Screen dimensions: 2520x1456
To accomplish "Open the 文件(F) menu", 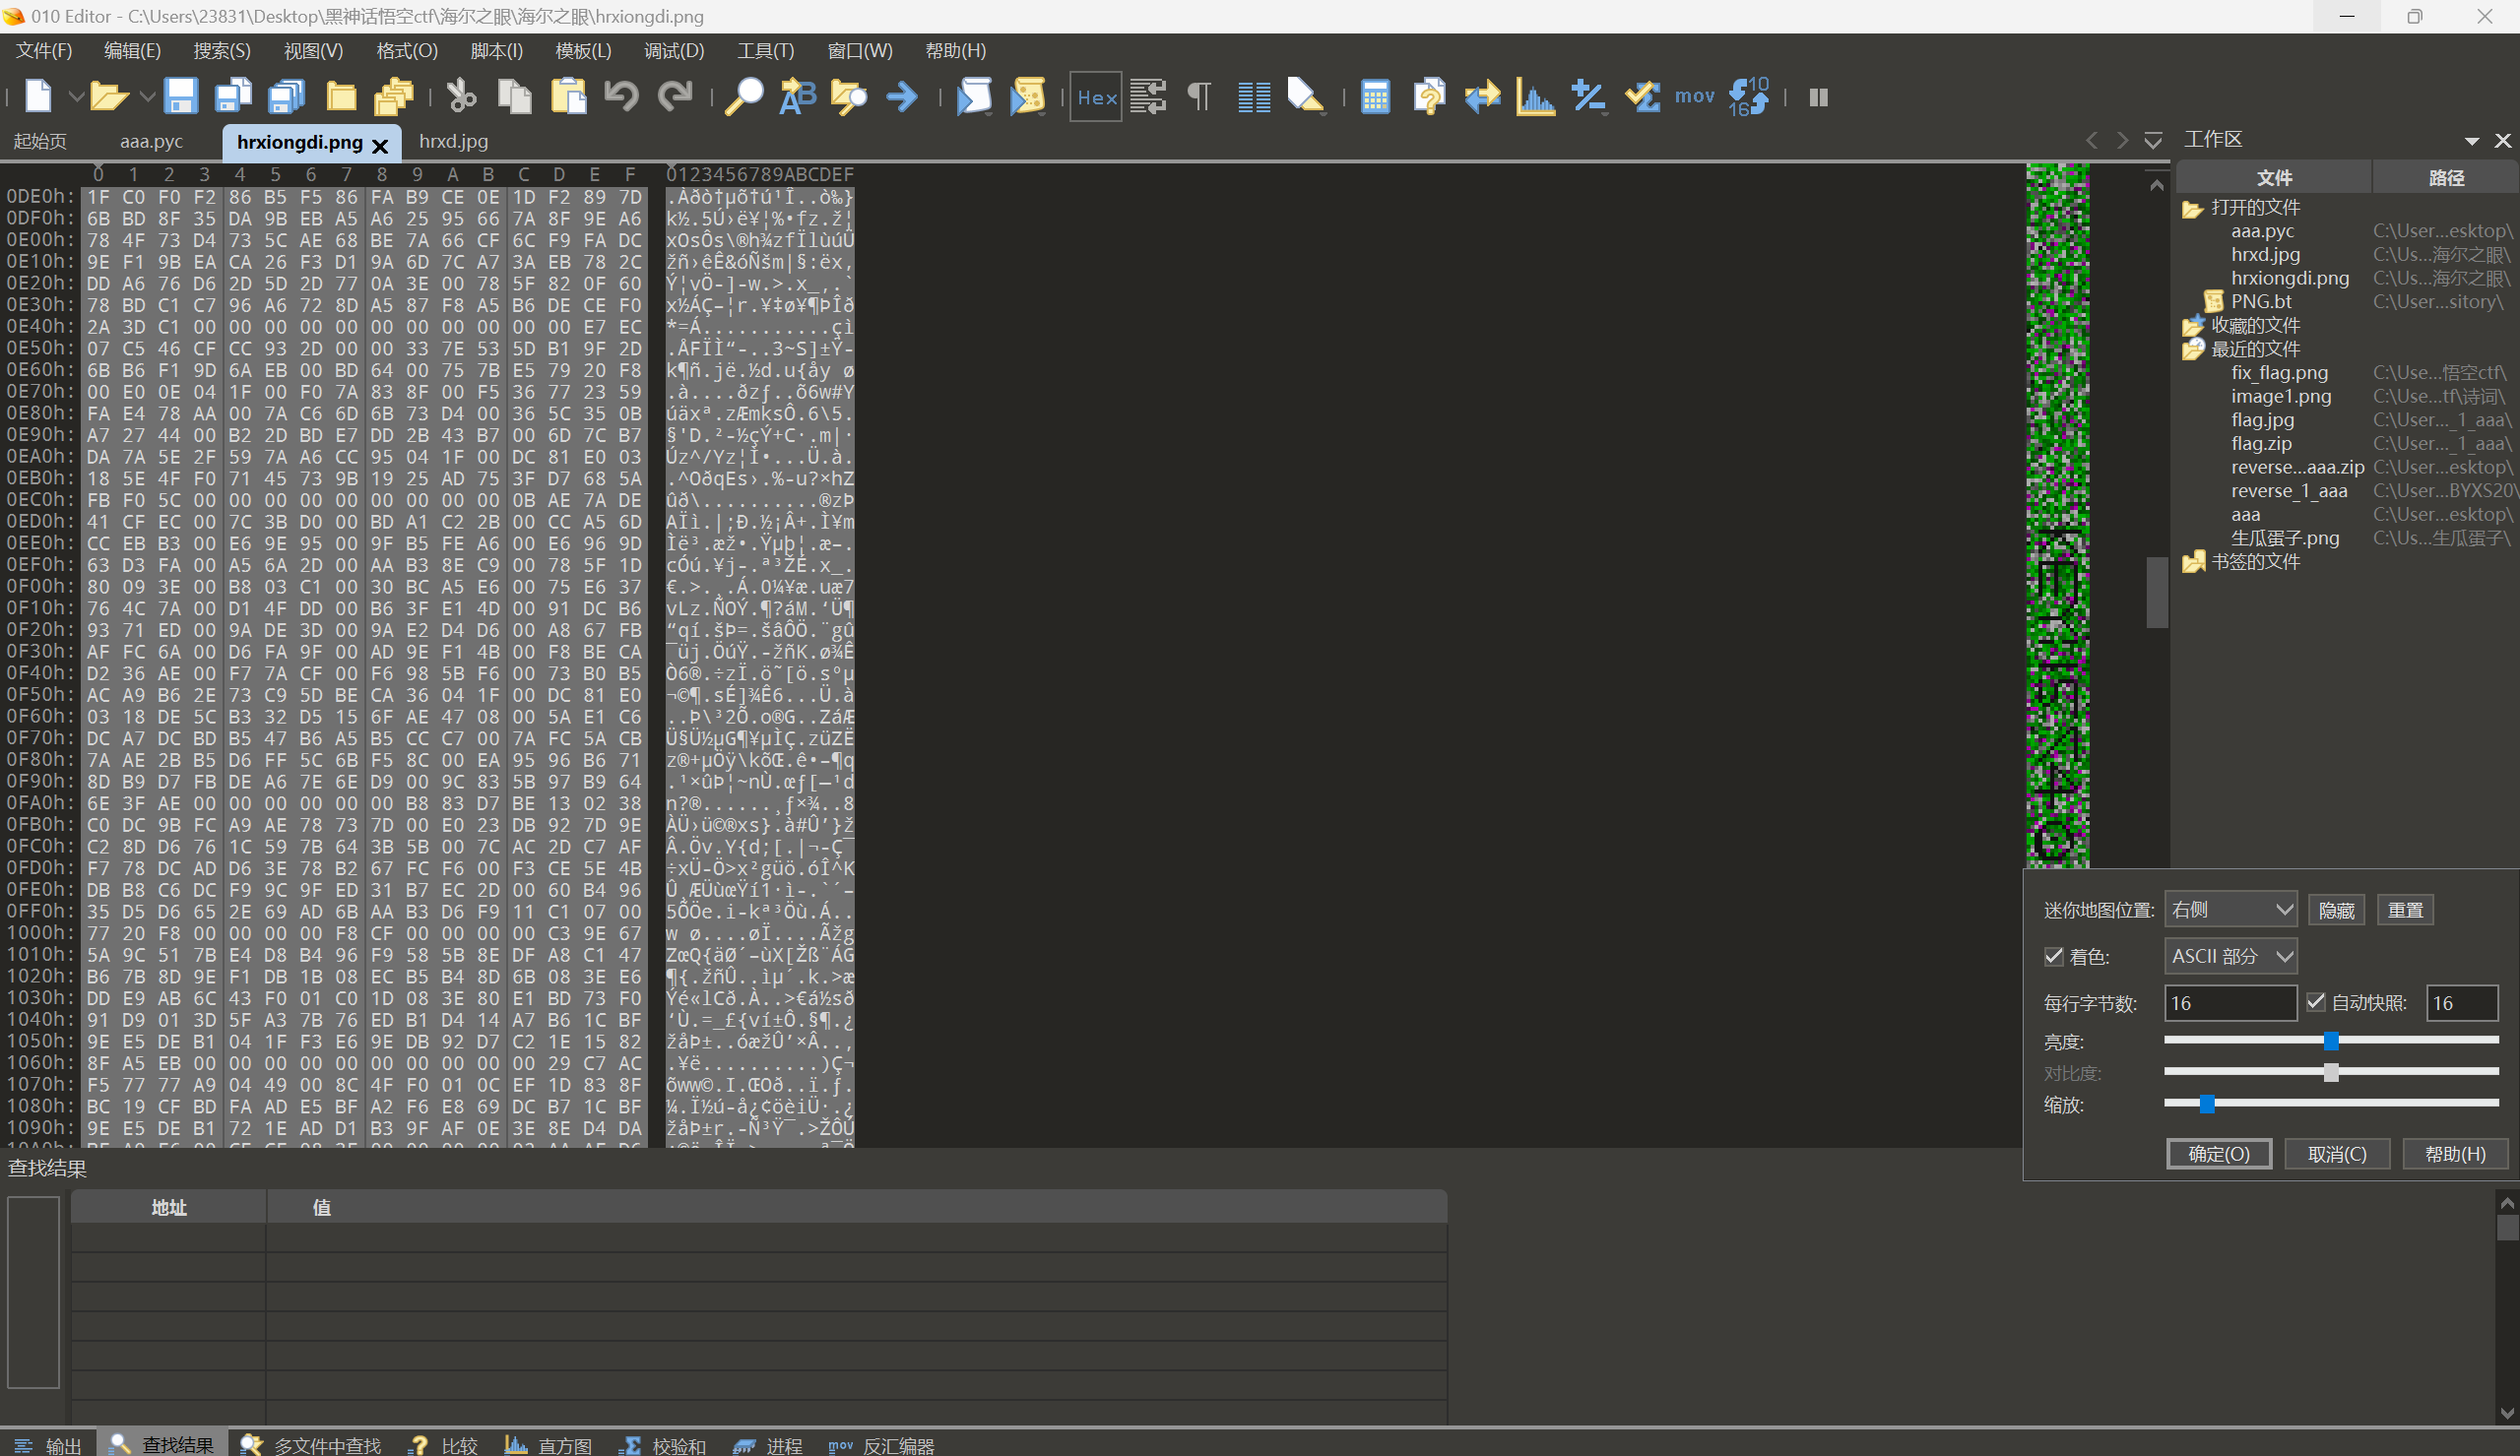I will [44, 50].
